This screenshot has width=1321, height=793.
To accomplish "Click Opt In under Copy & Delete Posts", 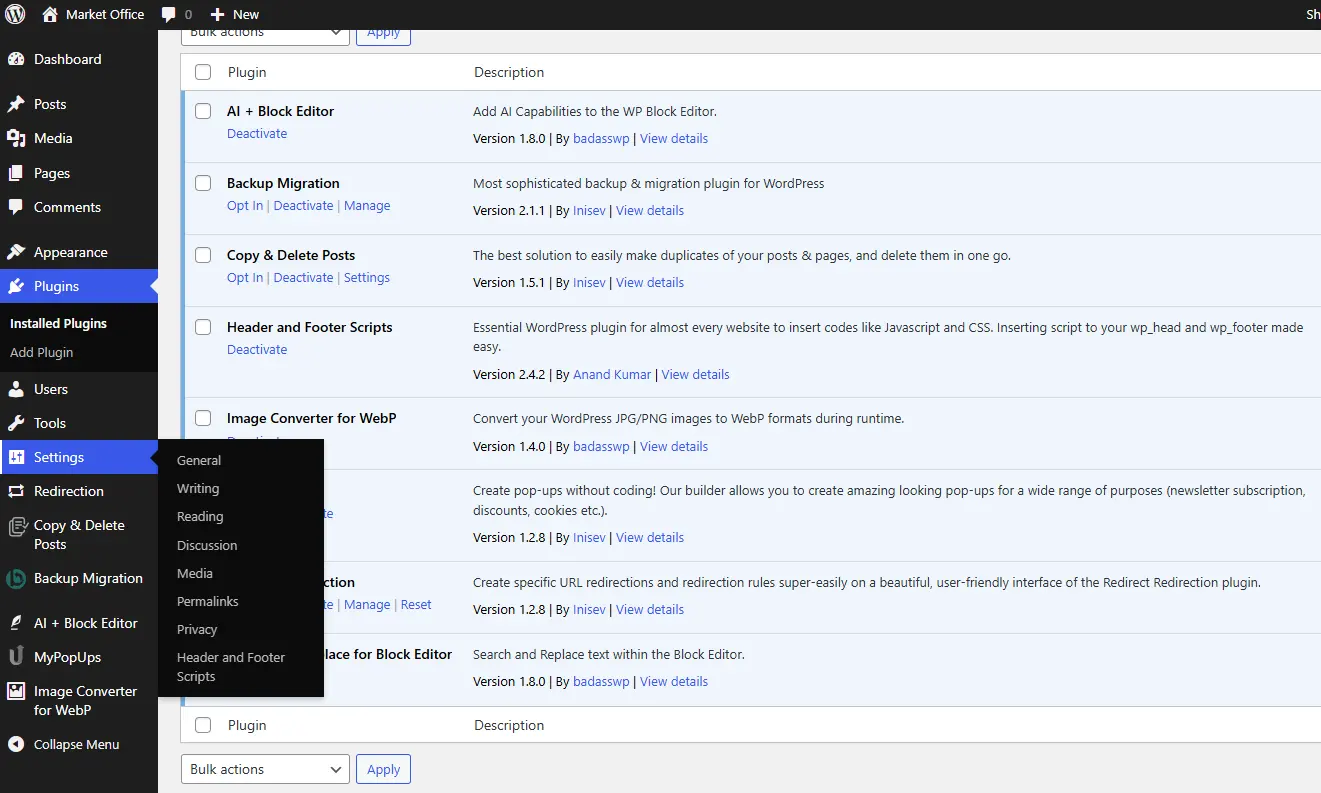I will click(x=245, y=277).
